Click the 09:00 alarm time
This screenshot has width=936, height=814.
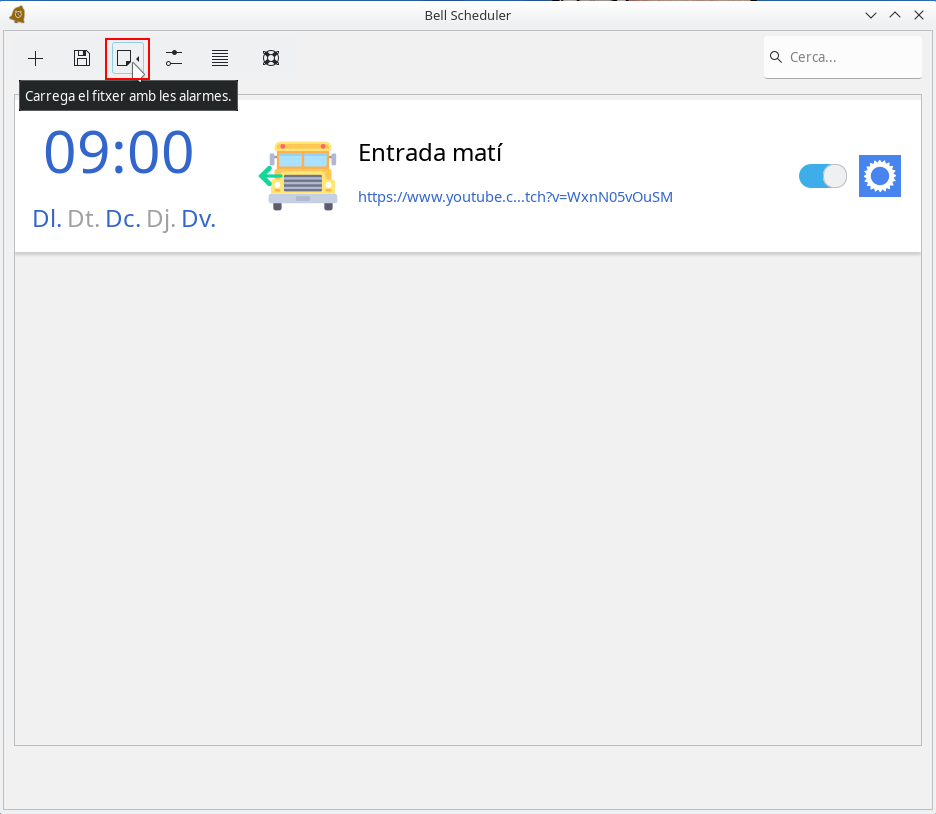pyautogui.click(x=118, y=153)
